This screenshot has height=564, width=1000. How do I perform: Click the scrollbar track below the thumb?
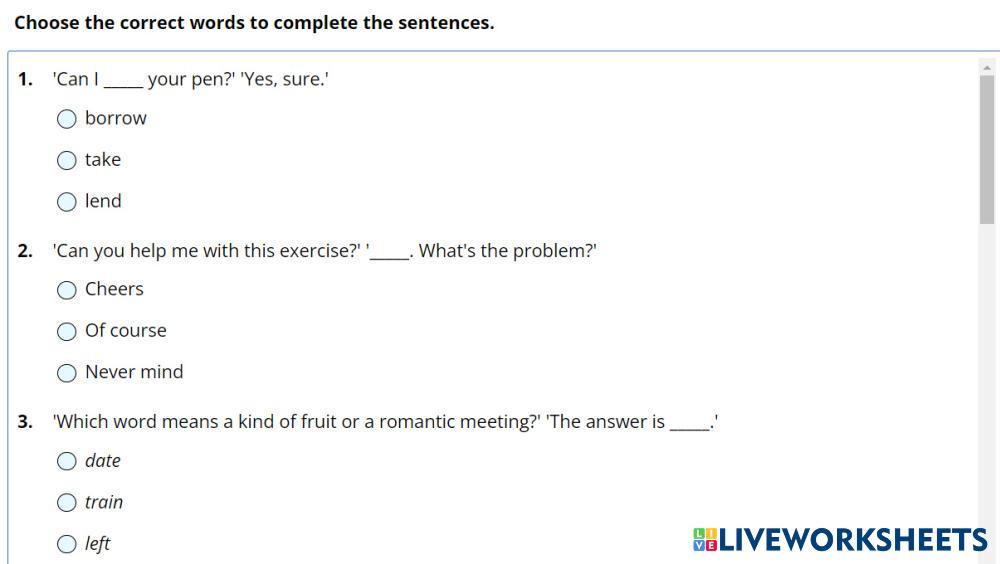coord(987,400)
